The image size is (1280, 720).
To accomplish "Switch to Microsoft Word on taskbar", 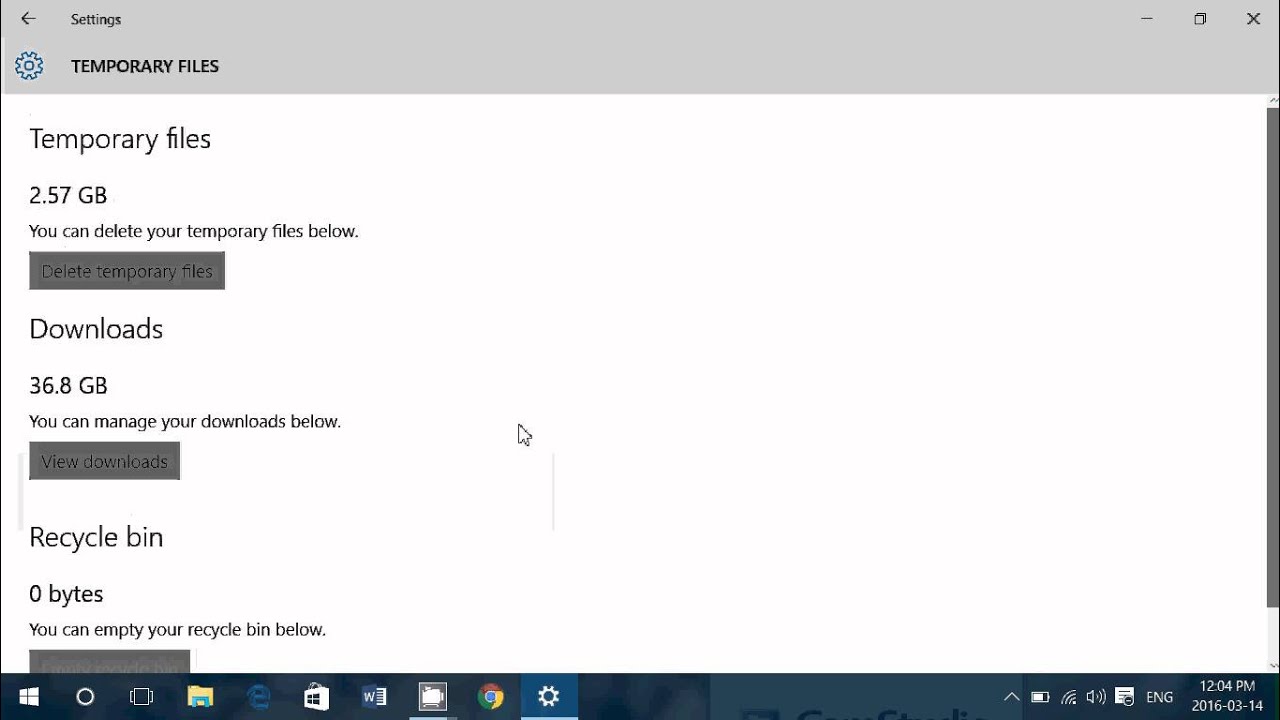I will [x=374, y=697].
